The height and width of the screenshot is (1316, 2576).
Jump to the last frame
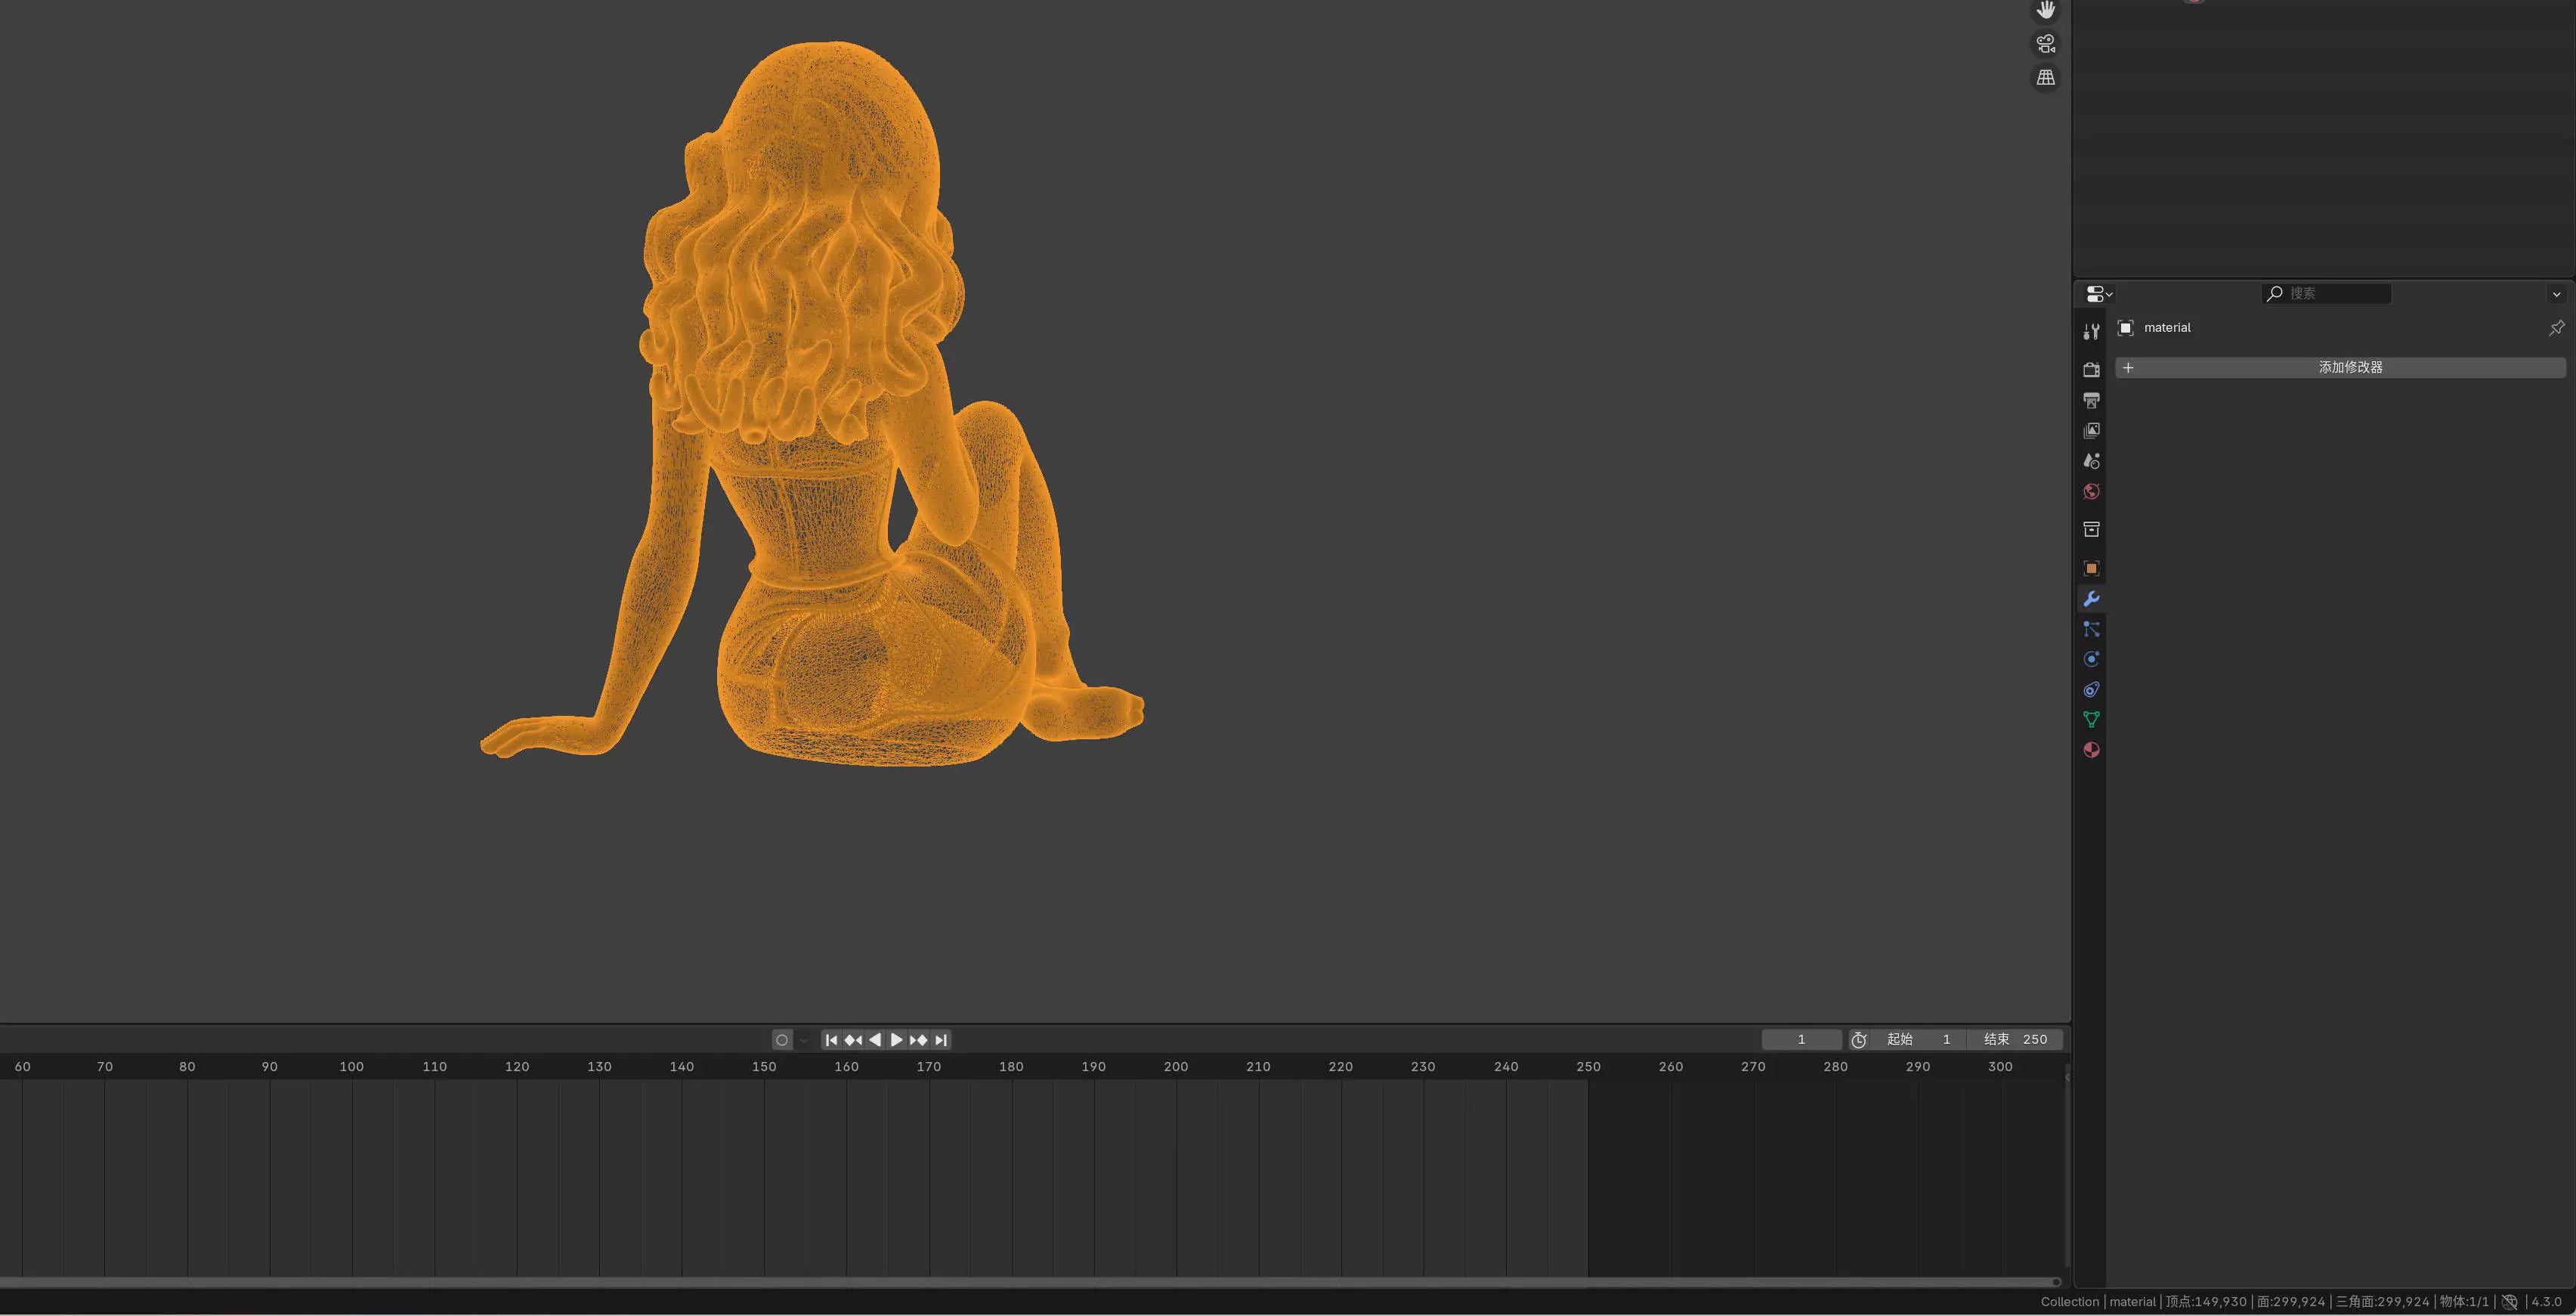pyautogui.click(x=940, y=1040)
